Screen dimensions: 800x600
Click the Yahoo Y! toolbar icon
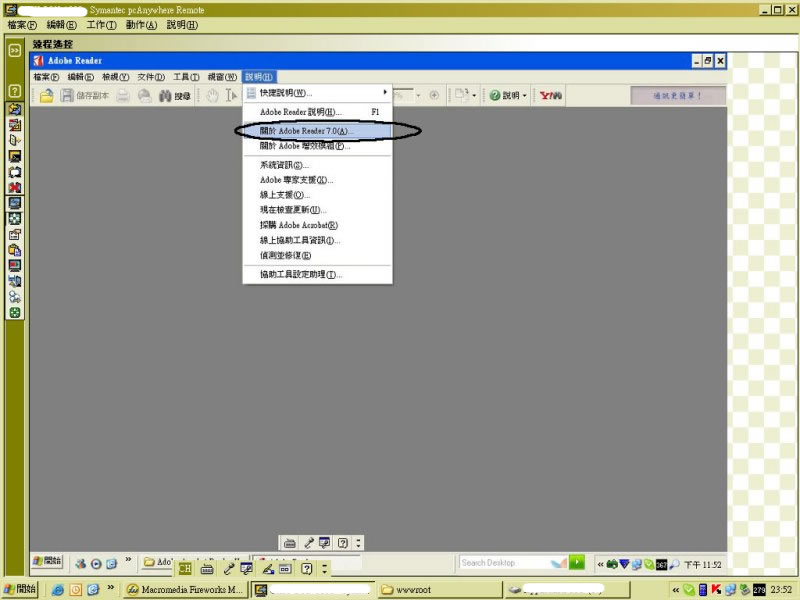[x=551, y=95]
